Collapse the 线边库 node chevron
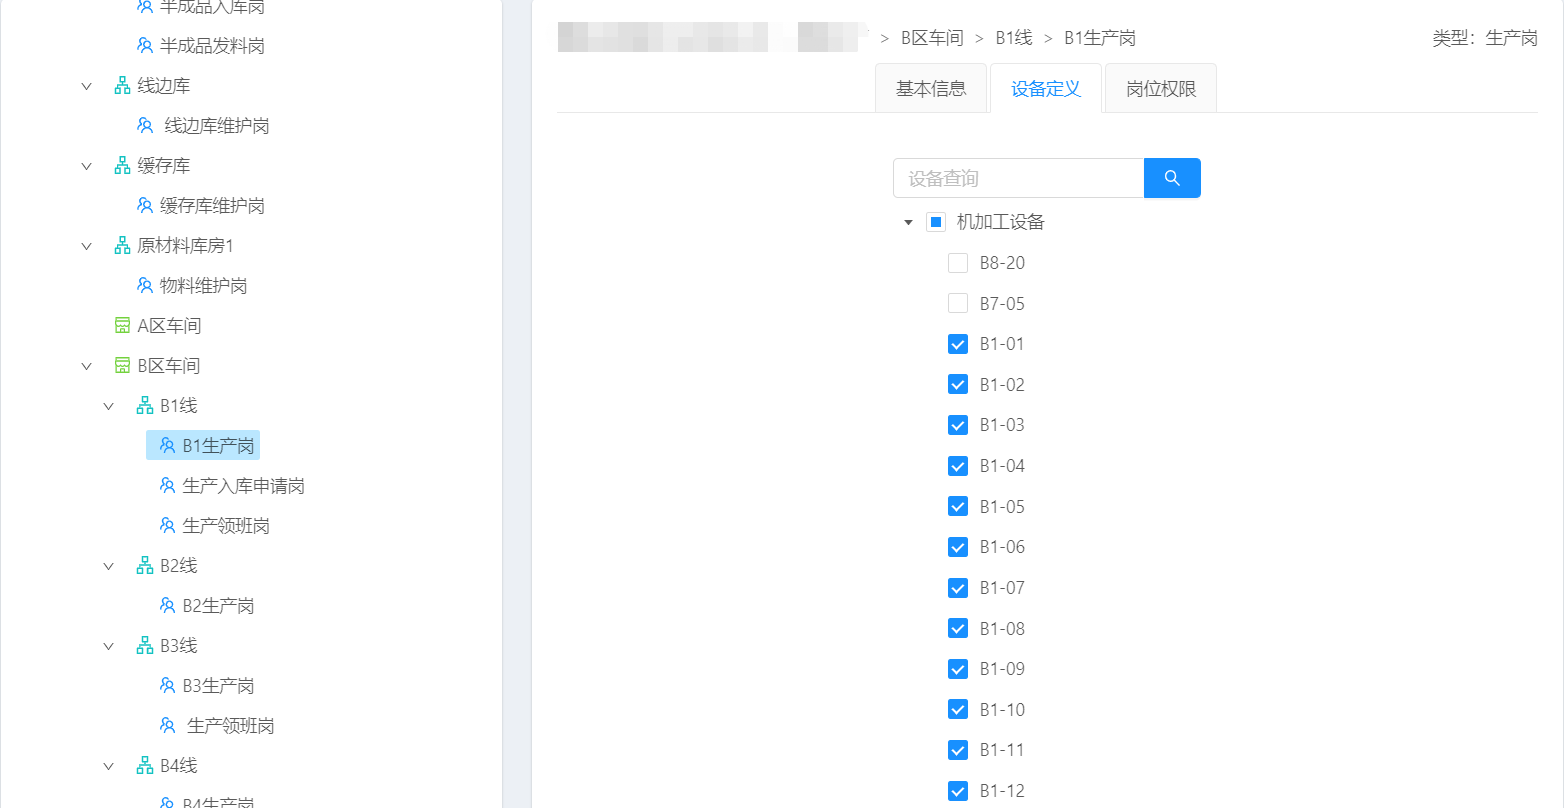 pos(86,86)
